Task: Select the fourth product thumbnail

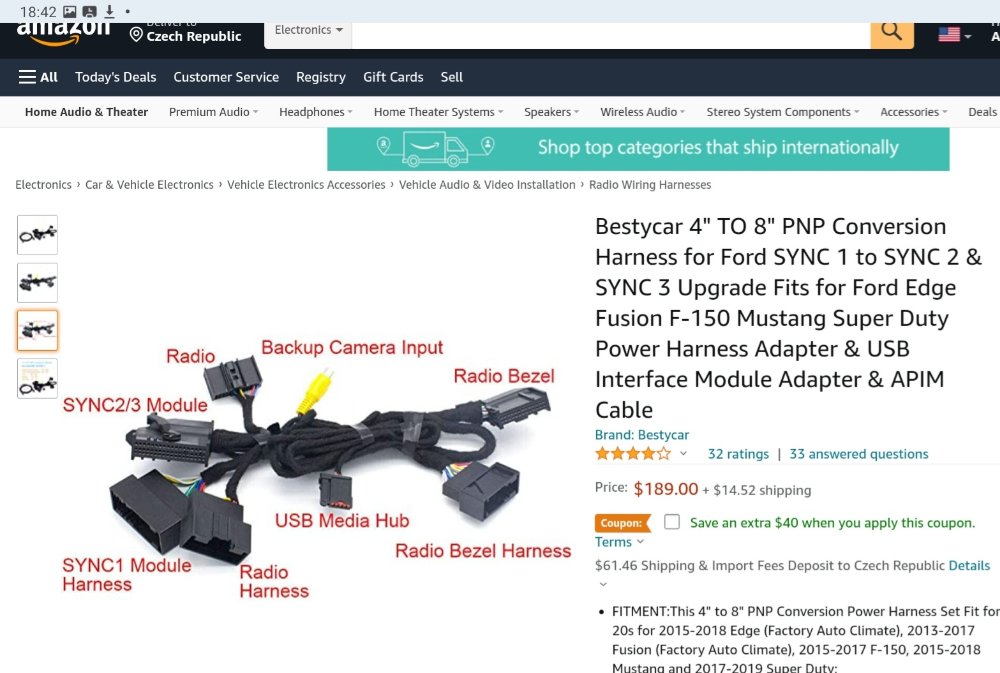Action: tap(38, 378)
